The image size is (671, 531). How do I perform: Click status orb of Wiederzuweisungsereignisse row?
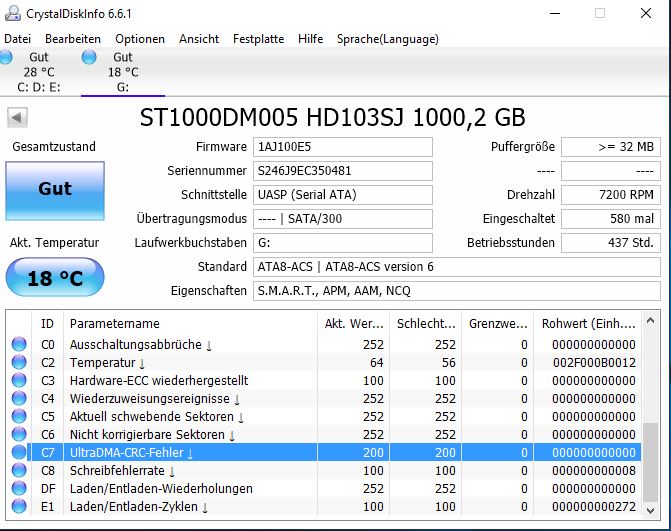pos(19,398)
